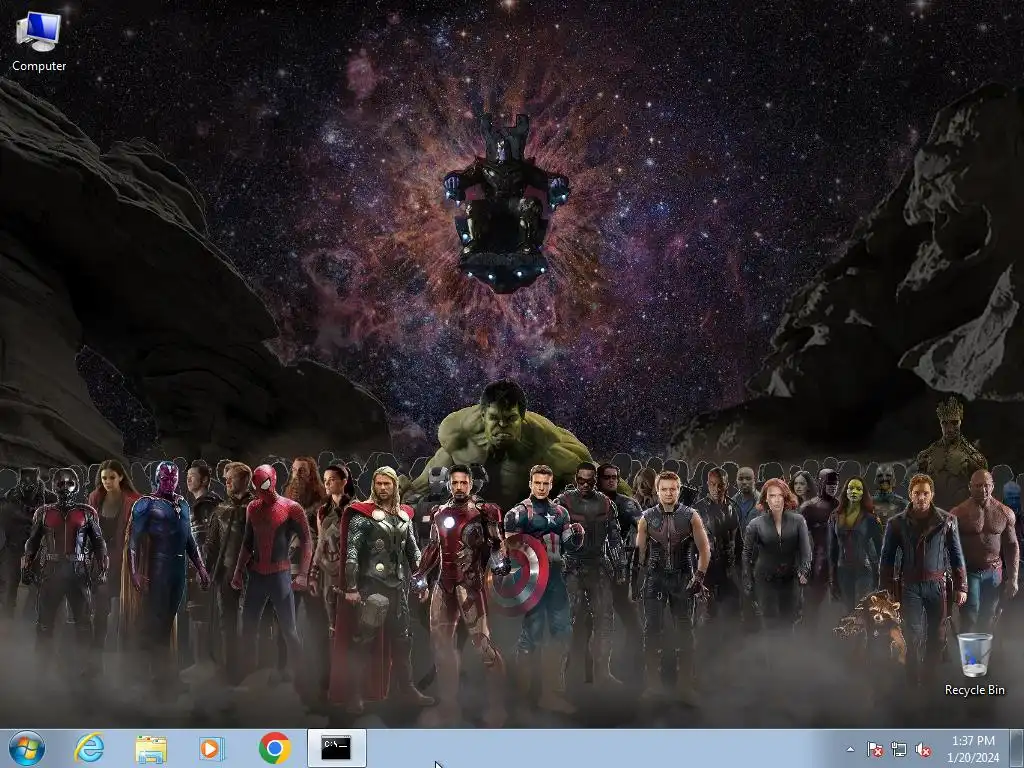Launch Internet Explorer from the taskbar
Screen dimensions: 1024x768
pos(89,748)
